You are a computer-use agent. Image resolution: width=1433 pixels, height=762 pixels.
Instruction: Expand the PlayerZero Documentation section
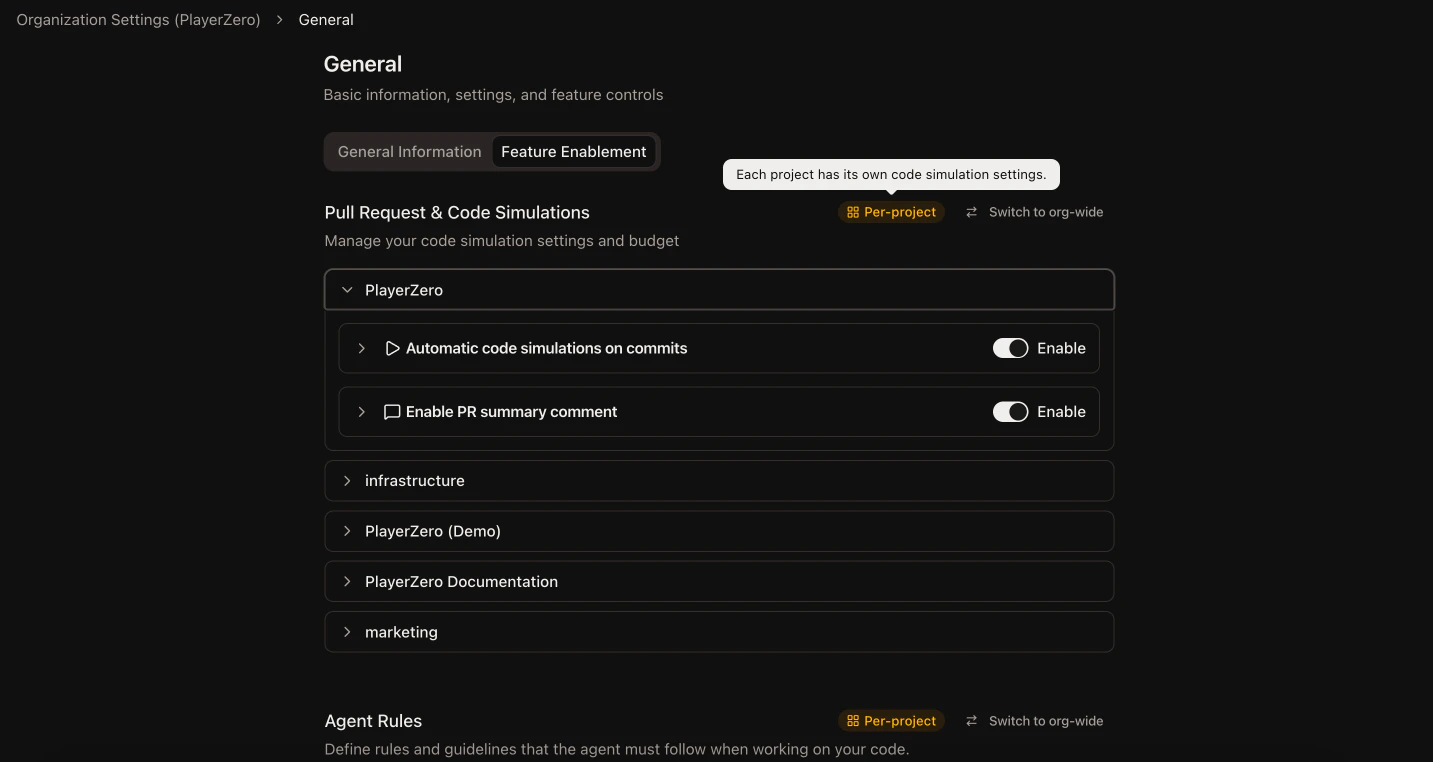coord(347,581)
